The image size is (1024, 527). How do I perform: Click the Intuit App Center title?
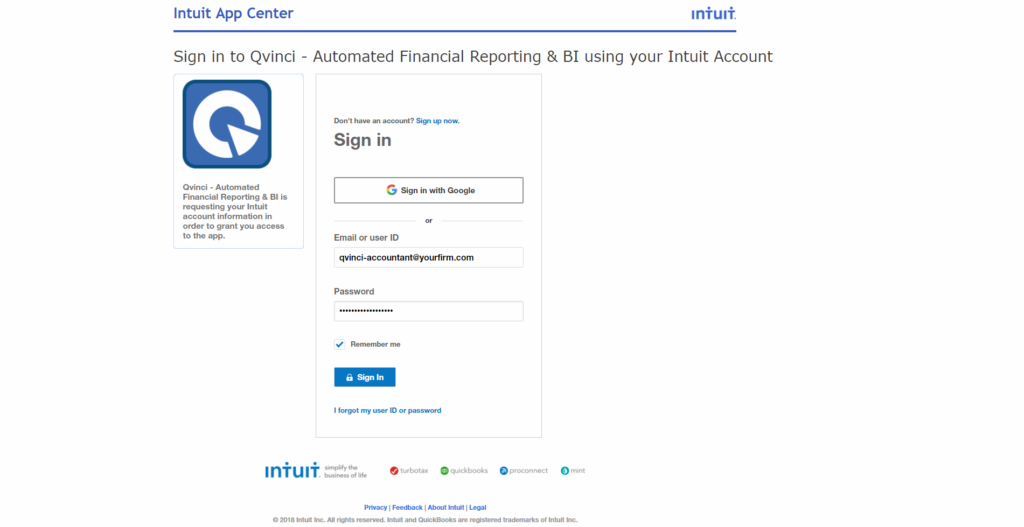pyautogui.click(x=233, y=14)
